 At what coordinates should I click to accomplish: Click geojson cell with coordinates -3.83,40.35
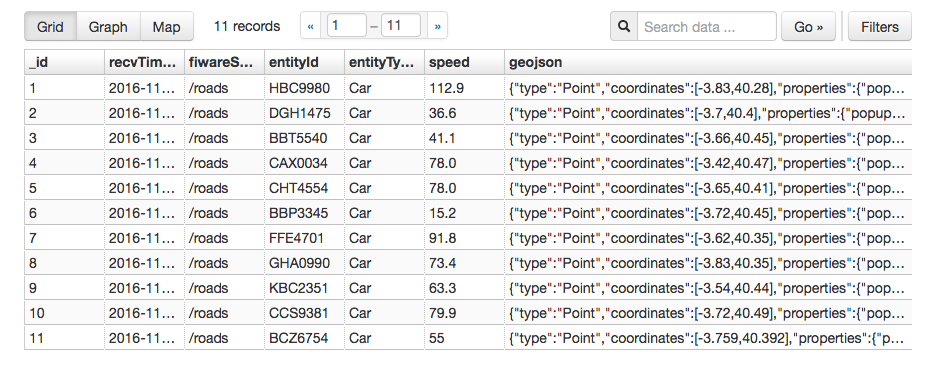pos(708,263)
